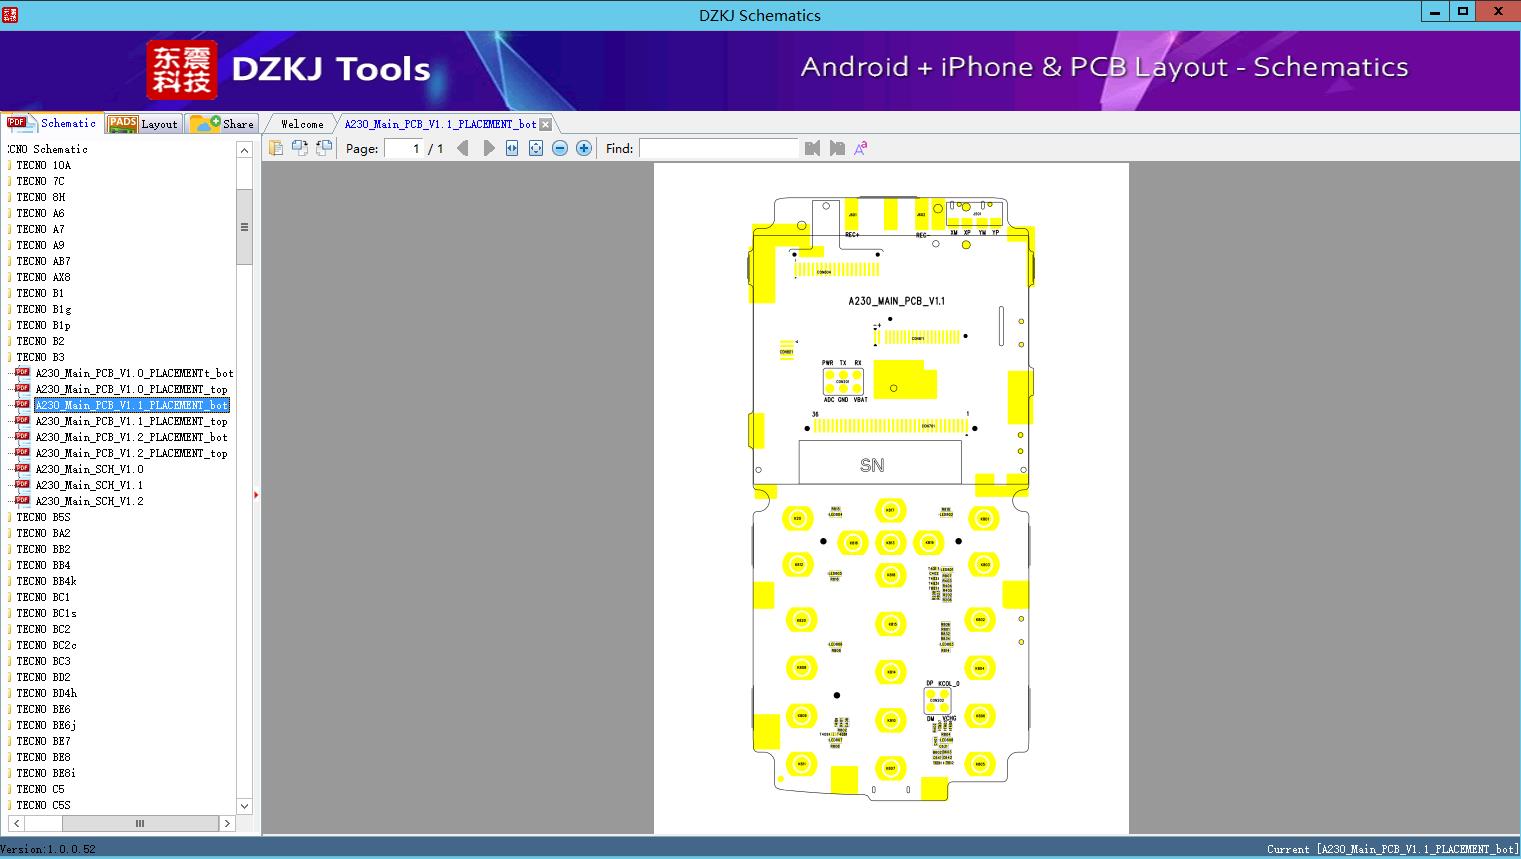Select the TECNO 8H tree entry
Viewport: 1521px width, 859px height.
tap(41, 197)
